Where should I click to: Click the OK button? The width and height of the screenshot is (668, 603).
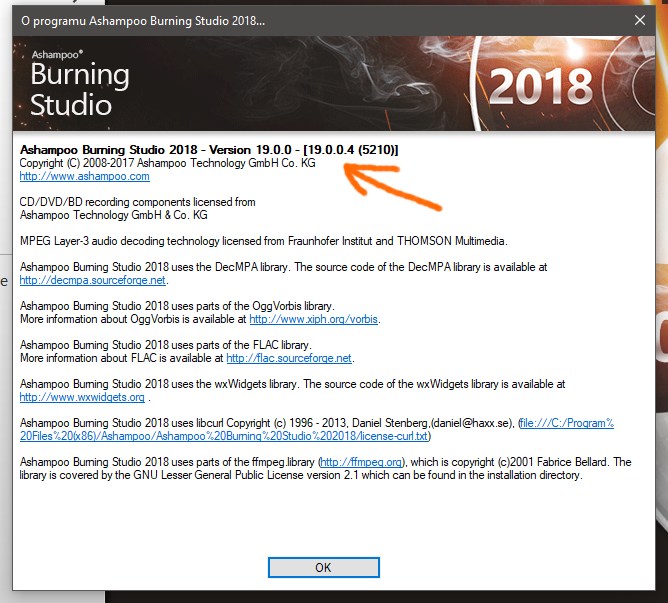[x=323, y=567]
